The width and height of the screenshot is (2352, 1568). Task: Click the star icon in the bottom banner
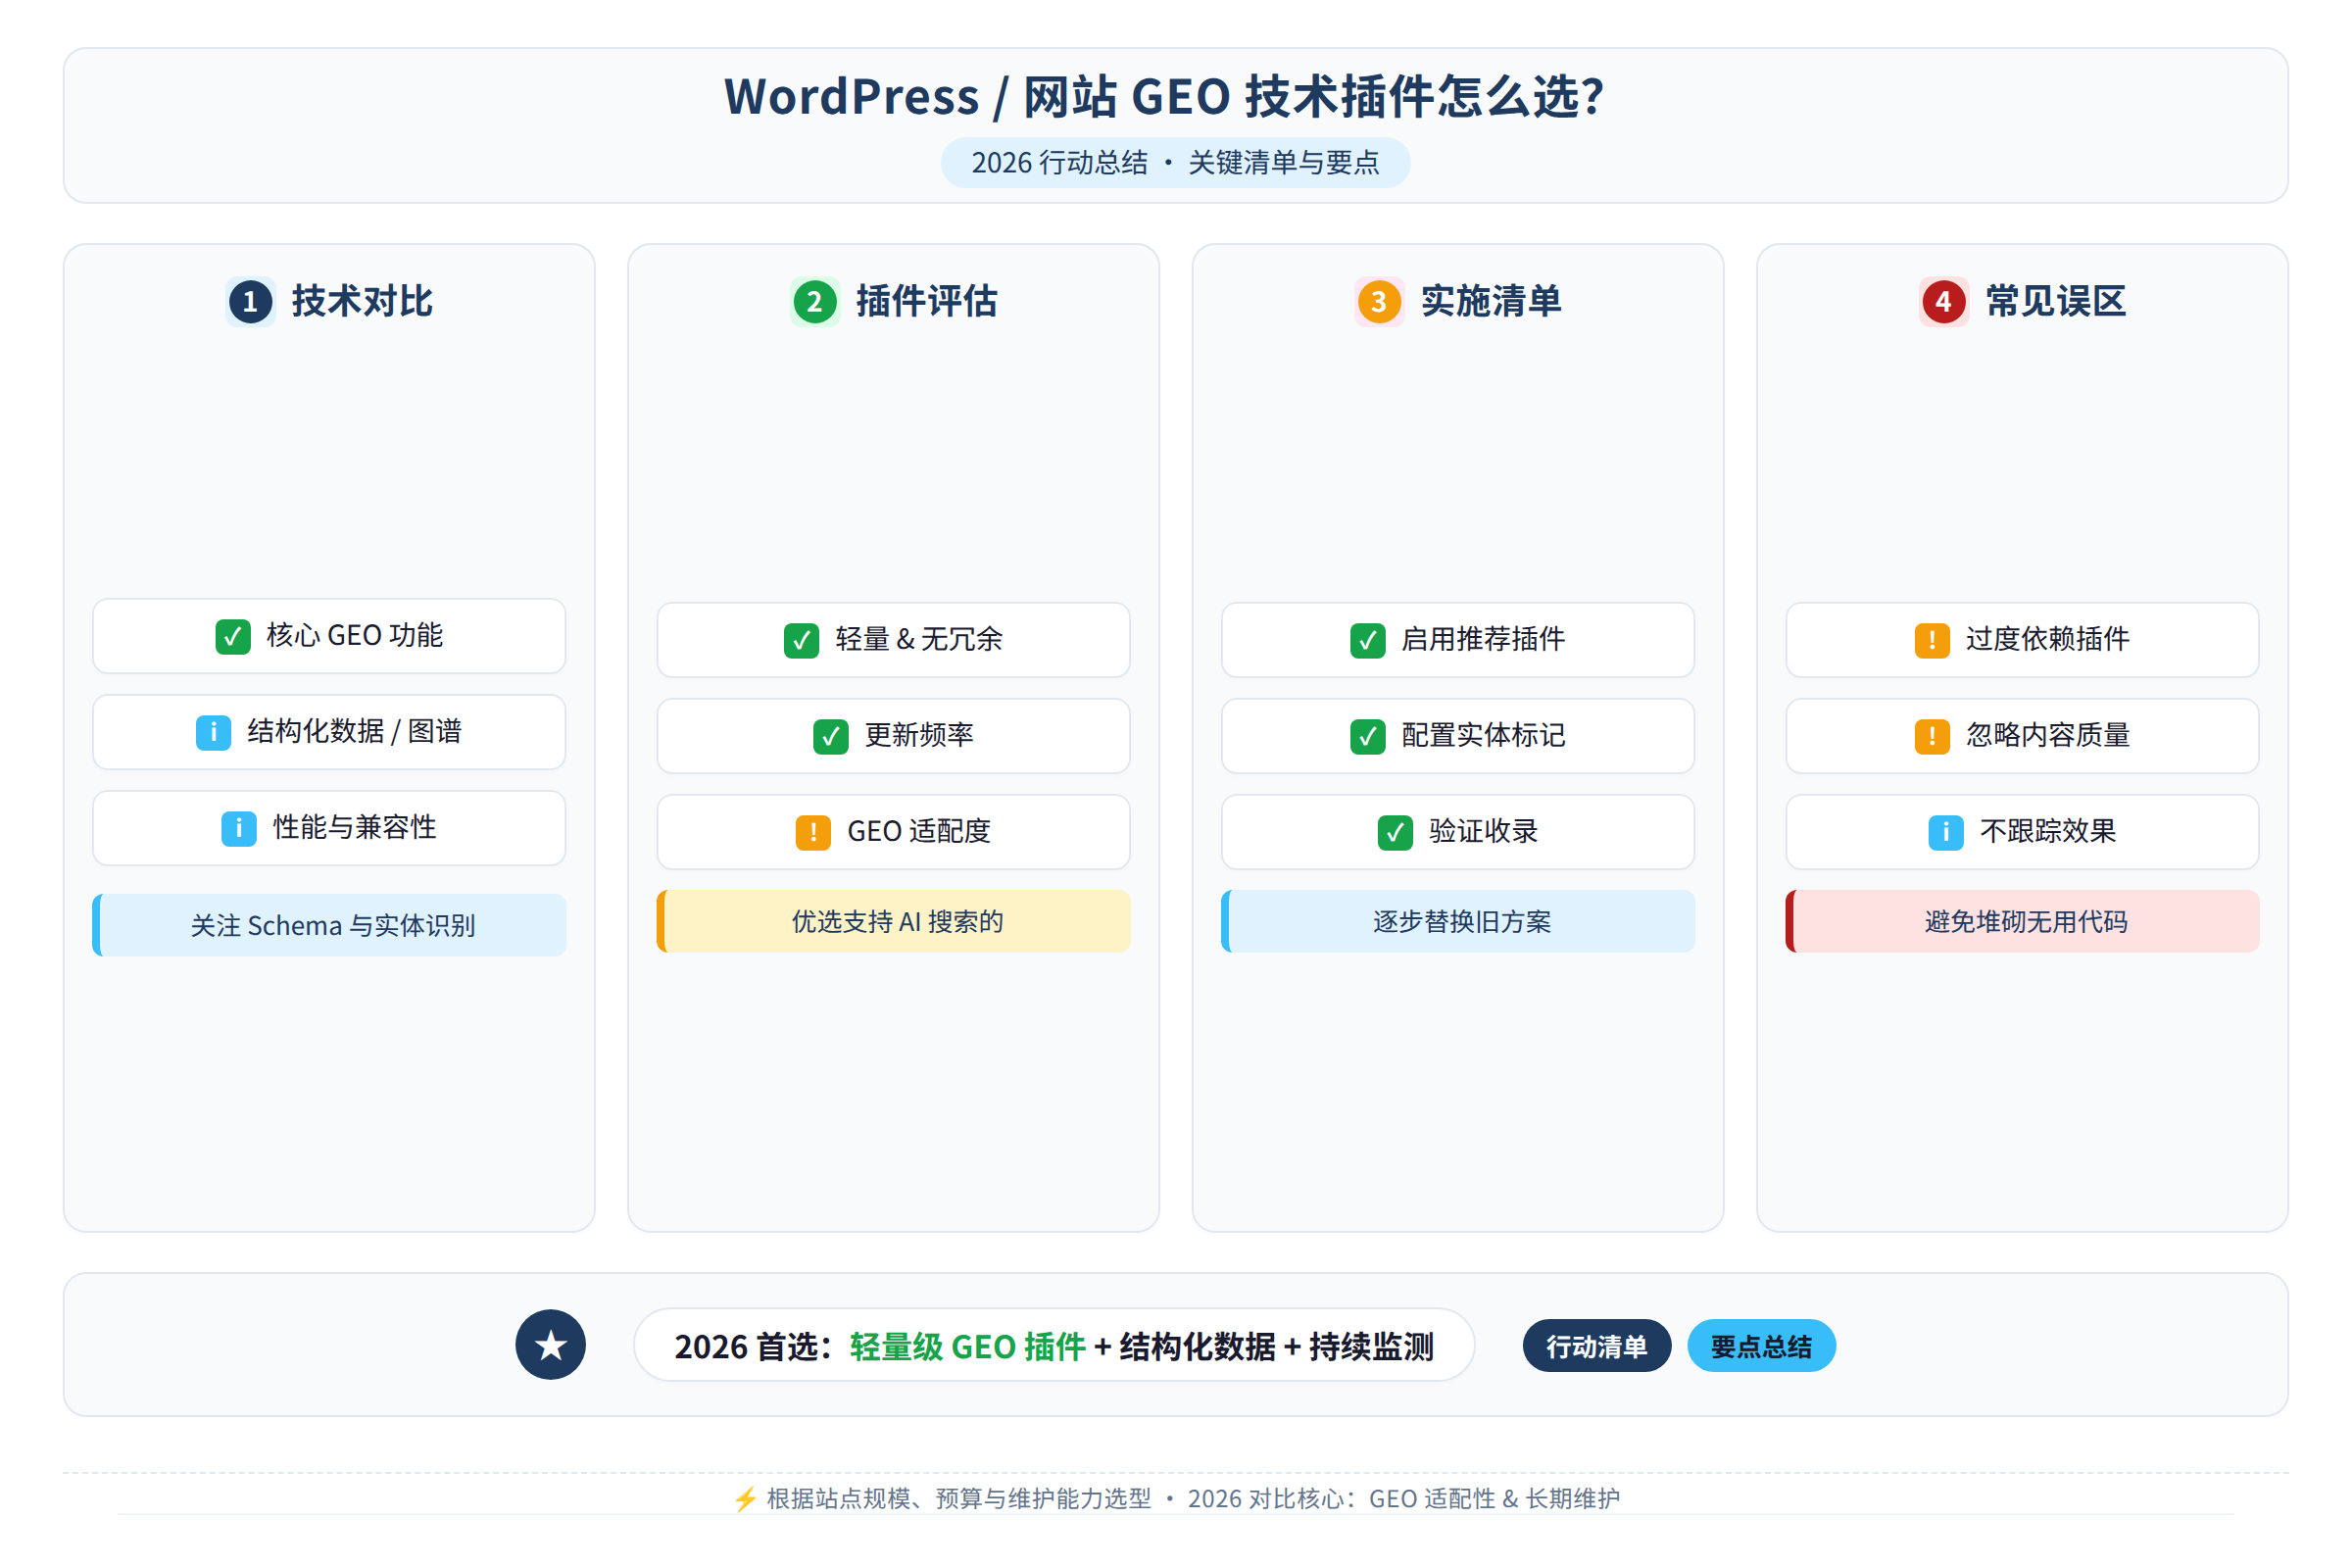[551, 1345]
